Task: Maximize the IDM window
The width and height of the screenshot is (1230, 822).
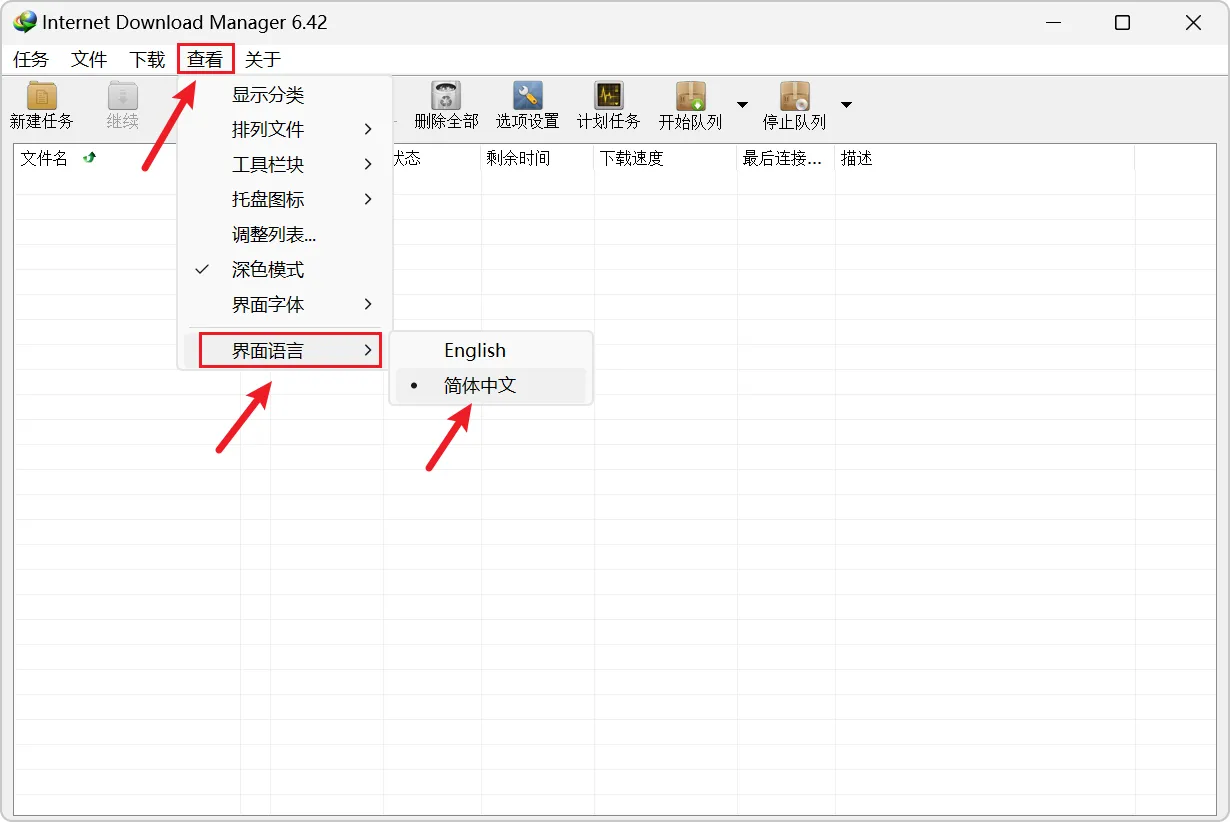Action: 1123,22
